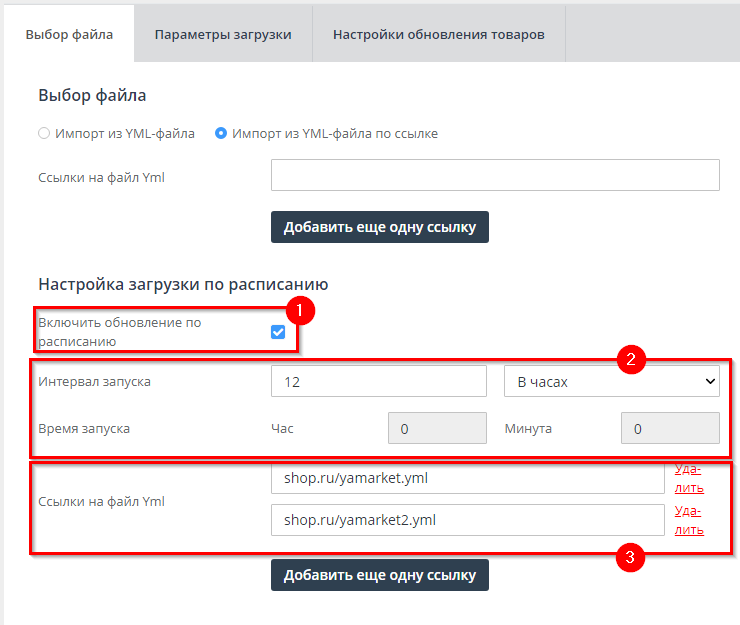The height and width of the screenshot is (625, 740).
Task: Open the Параметры загрузки tab
Action: pos(223,34)
